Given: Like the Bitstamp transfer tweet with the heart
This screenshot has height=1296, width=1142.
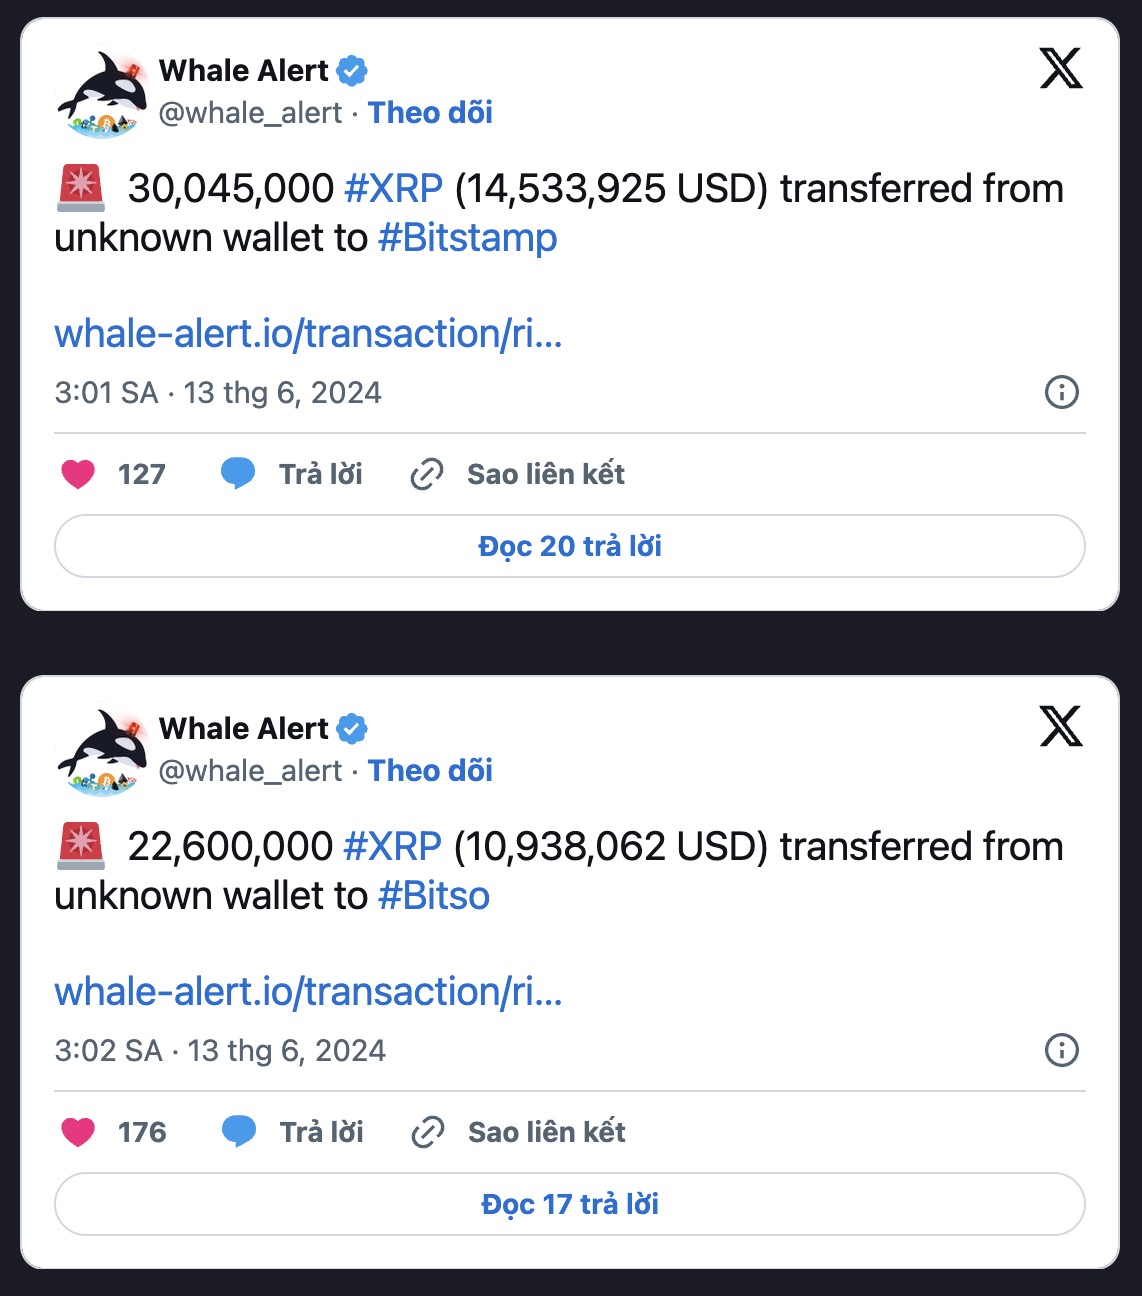Looking at the screenshot, I should (x=78, y=474).
